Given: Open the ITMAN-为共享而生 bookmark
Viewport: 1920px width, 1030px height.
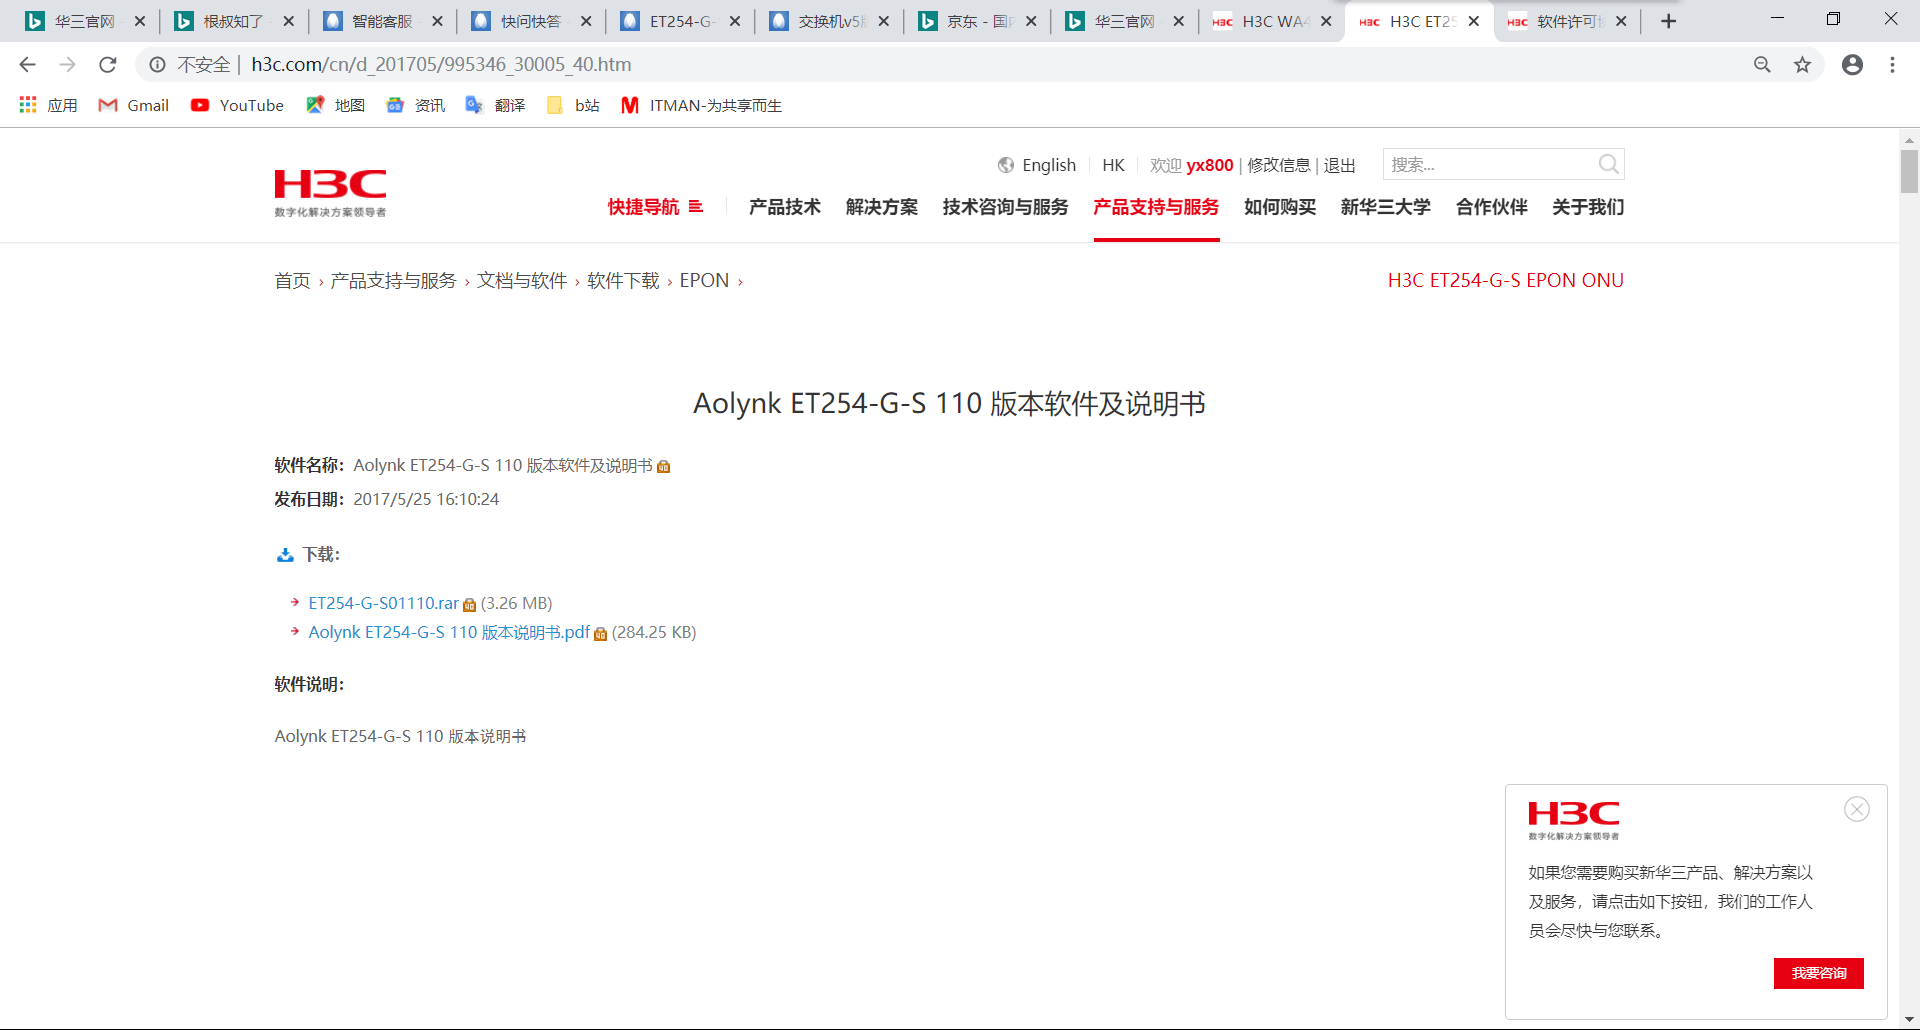Looking at the screenshot, I should [701, 105].
